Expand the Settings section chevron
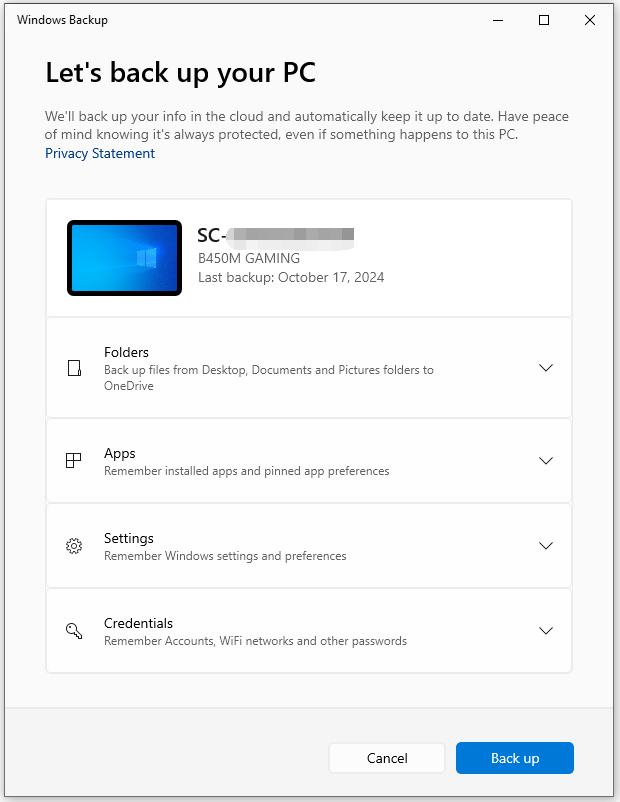This screenshot has width=620, height=802. (x=545, y=546)
